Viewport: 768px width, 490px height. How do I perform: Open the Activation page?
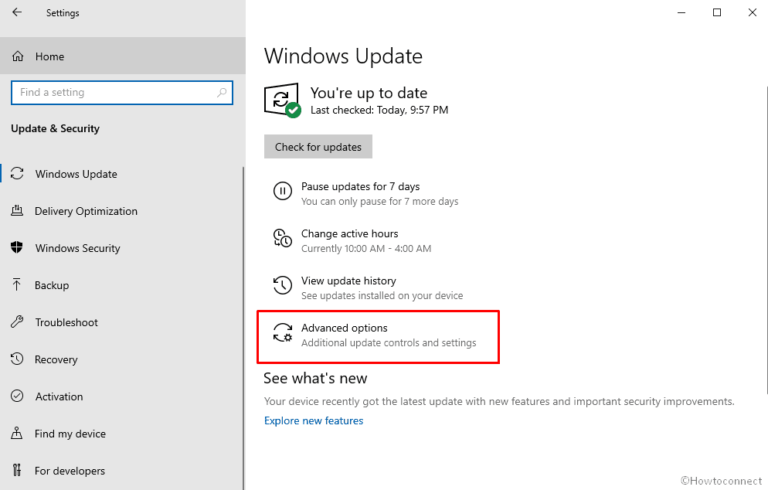click(121, 396)
